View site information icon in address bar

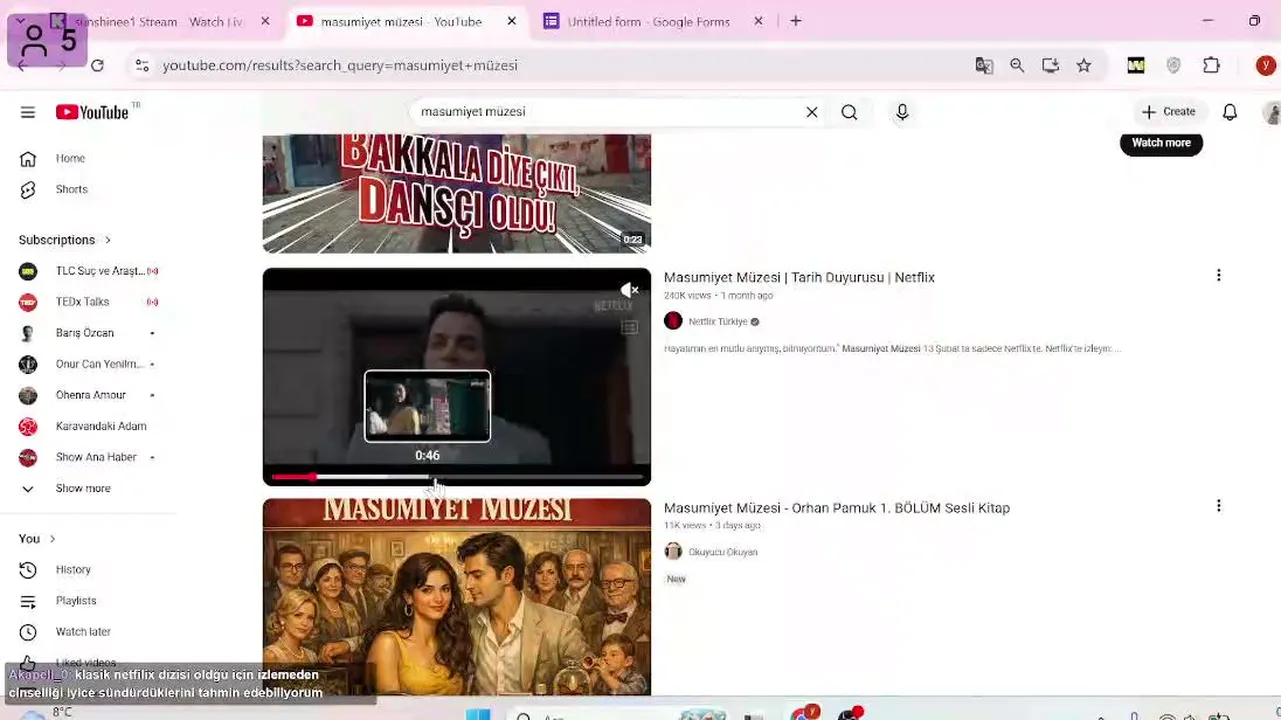[x=142, y=65]
